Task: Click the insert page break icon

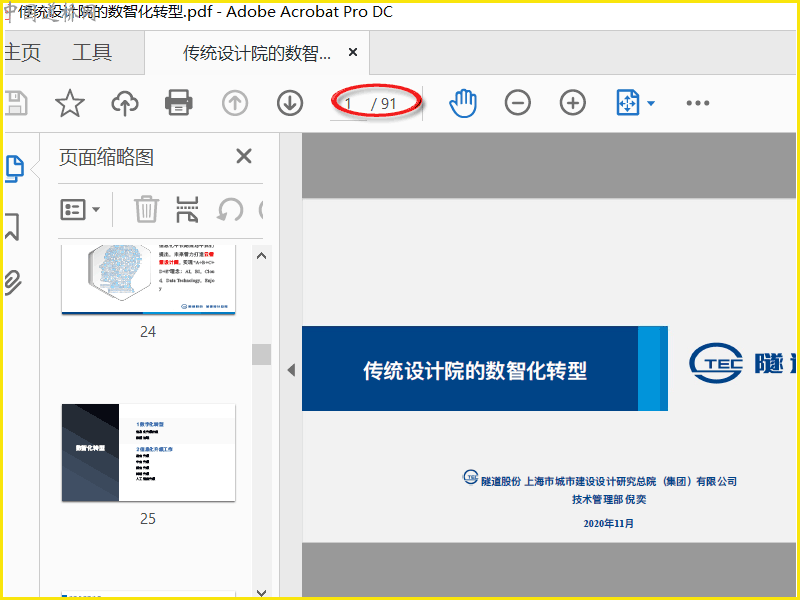Action: 187,209
